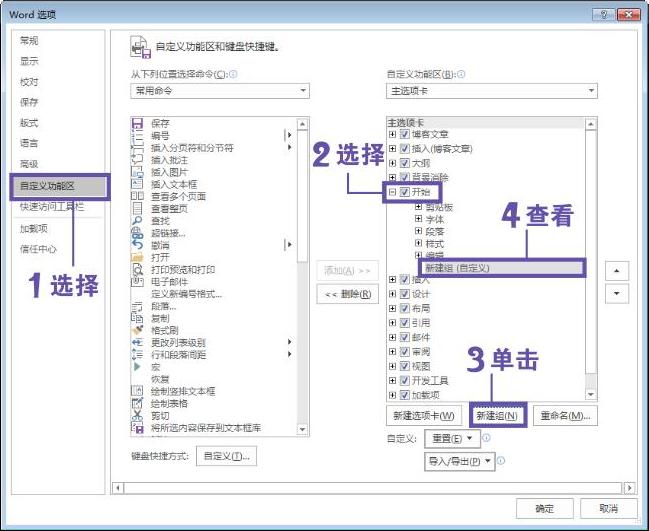Viewport: 649px width, 531px height.
Task: Select the 显示 category in sidebar
Action: (29, 61)
